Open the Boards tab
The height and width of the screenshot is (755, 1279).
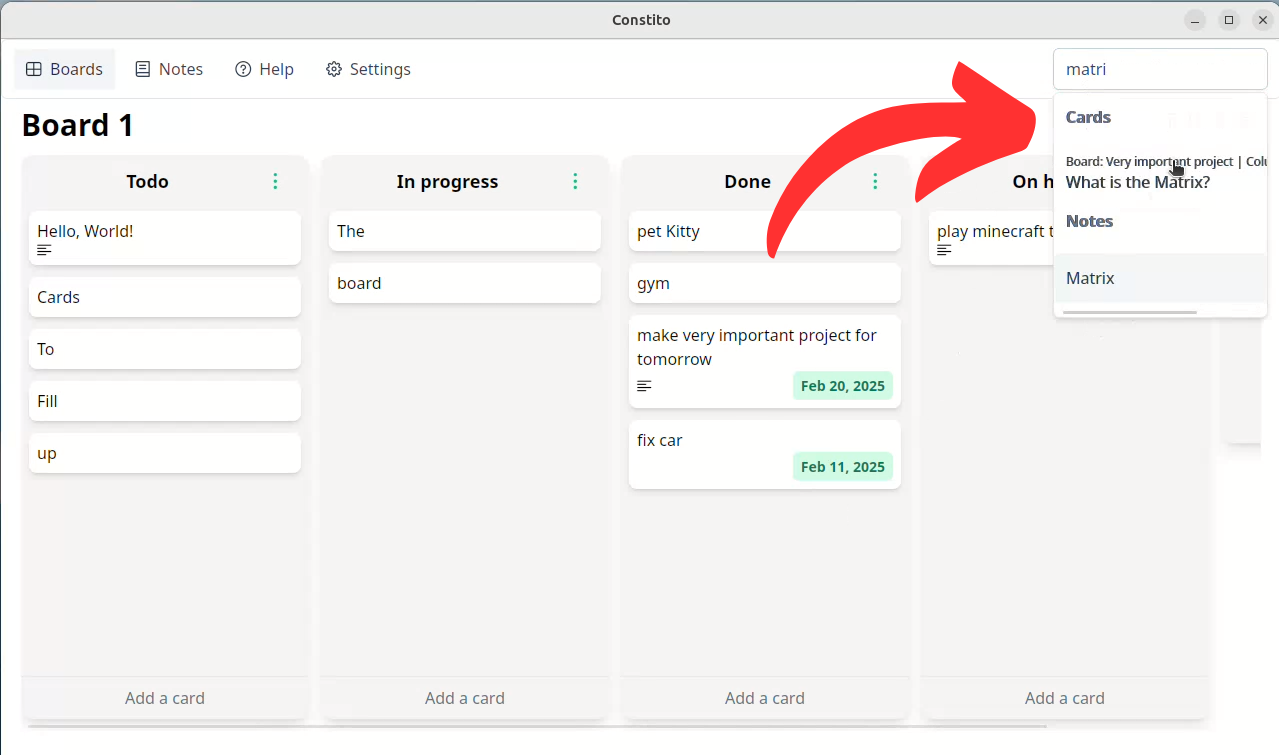[64, 69]
